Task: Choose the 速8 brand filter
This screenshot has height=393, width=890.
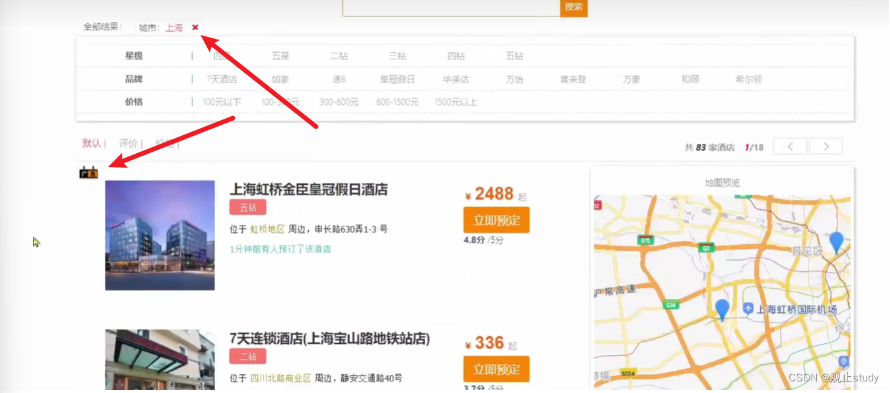Action: pyautogui.click(x=338, y=80)
